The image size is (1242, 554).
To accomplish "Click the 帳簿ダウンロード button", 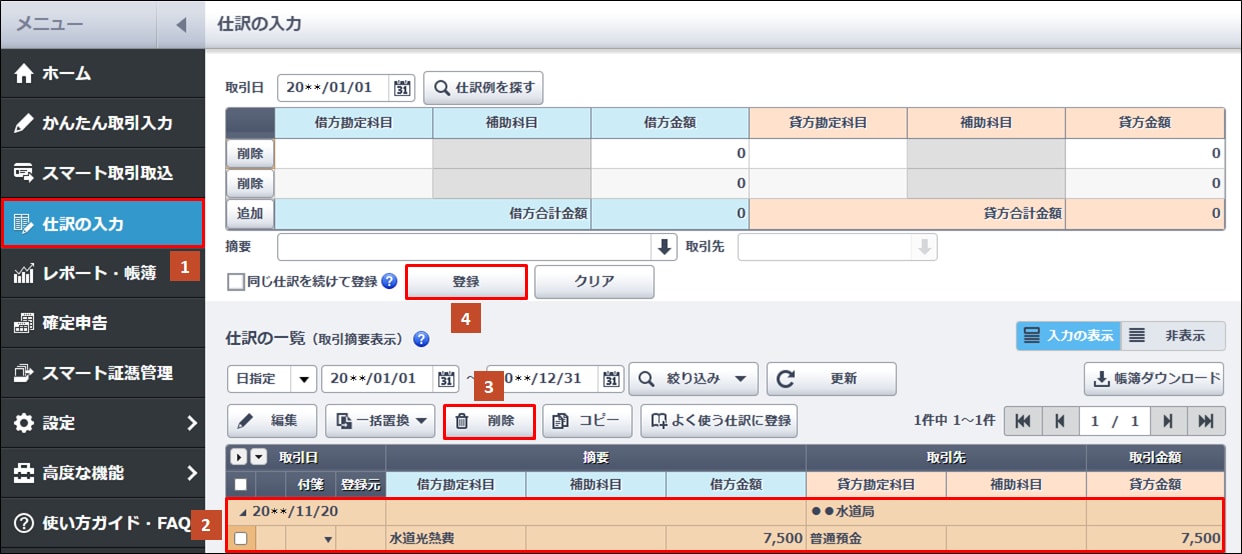I will 1153,379.
